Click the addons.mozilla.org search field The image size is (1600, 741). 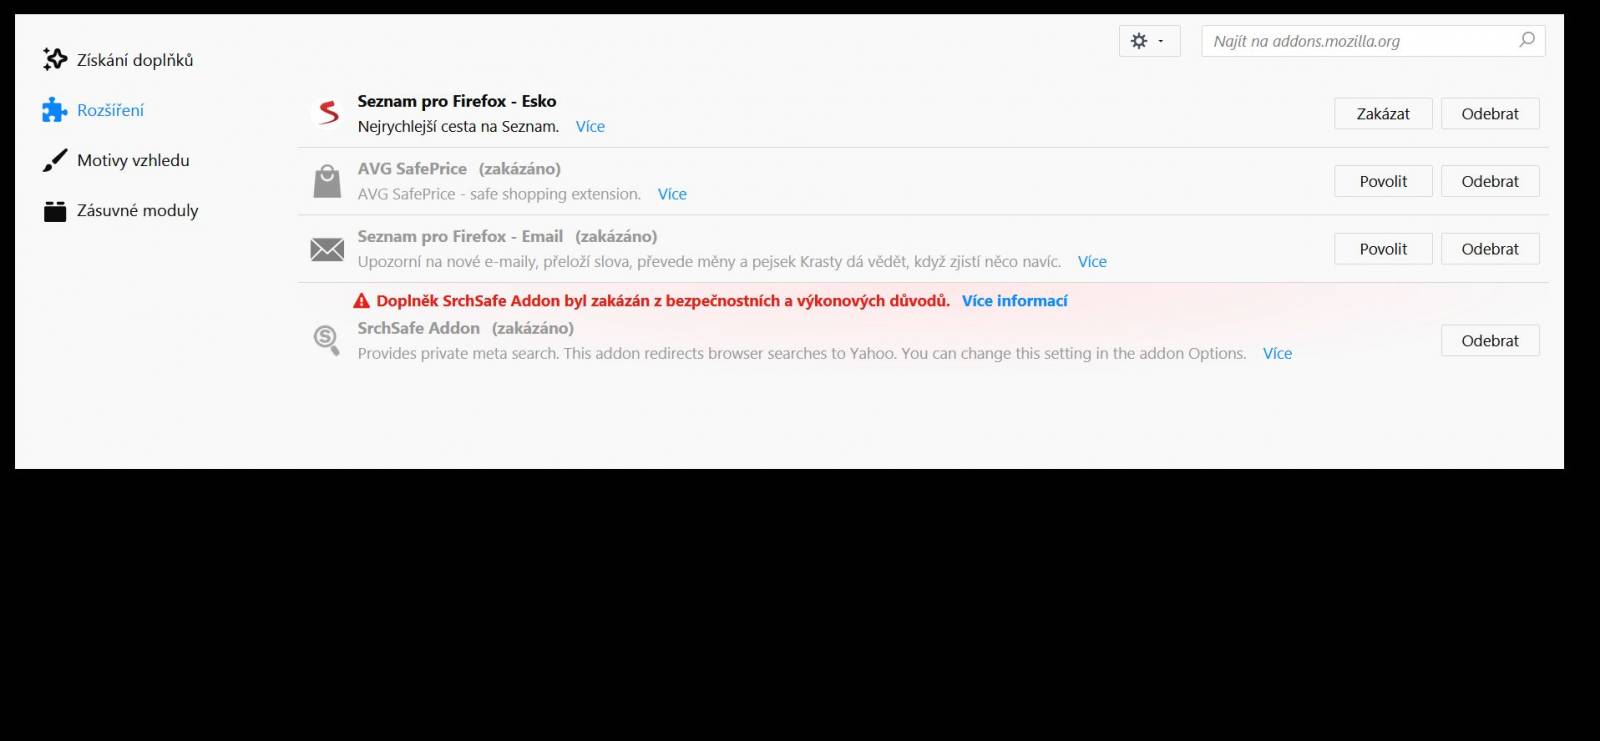coord(1373,41)
